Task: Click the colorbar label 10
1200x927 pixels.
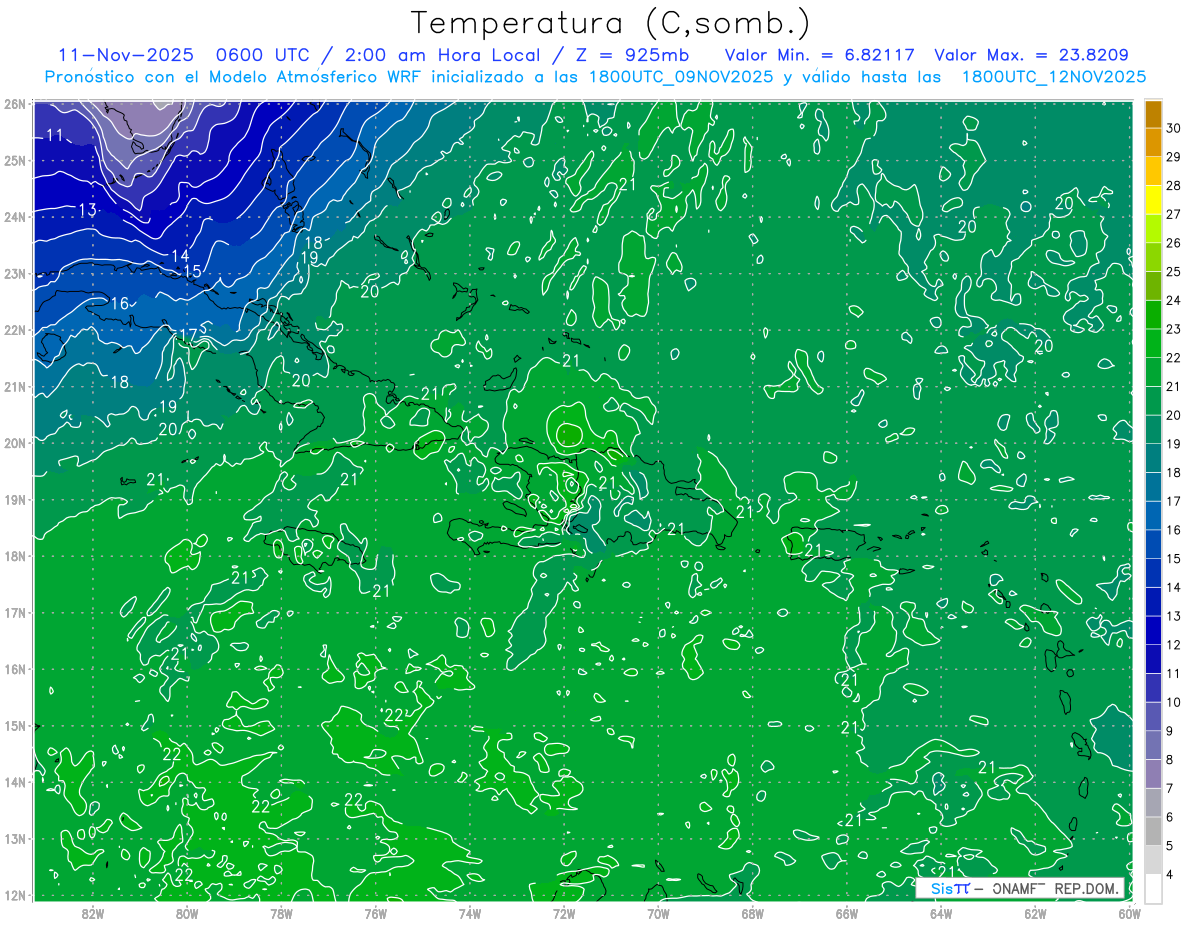Action: [x=1174, y=702]
